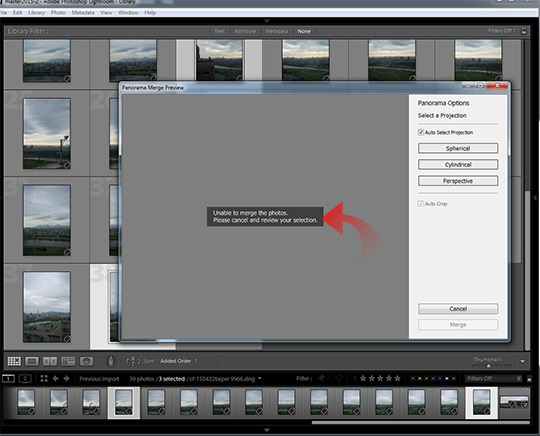Click Cancel in Panorama Merge Preview
Viewport: 540px width, 436px height.
coord(458,309)
